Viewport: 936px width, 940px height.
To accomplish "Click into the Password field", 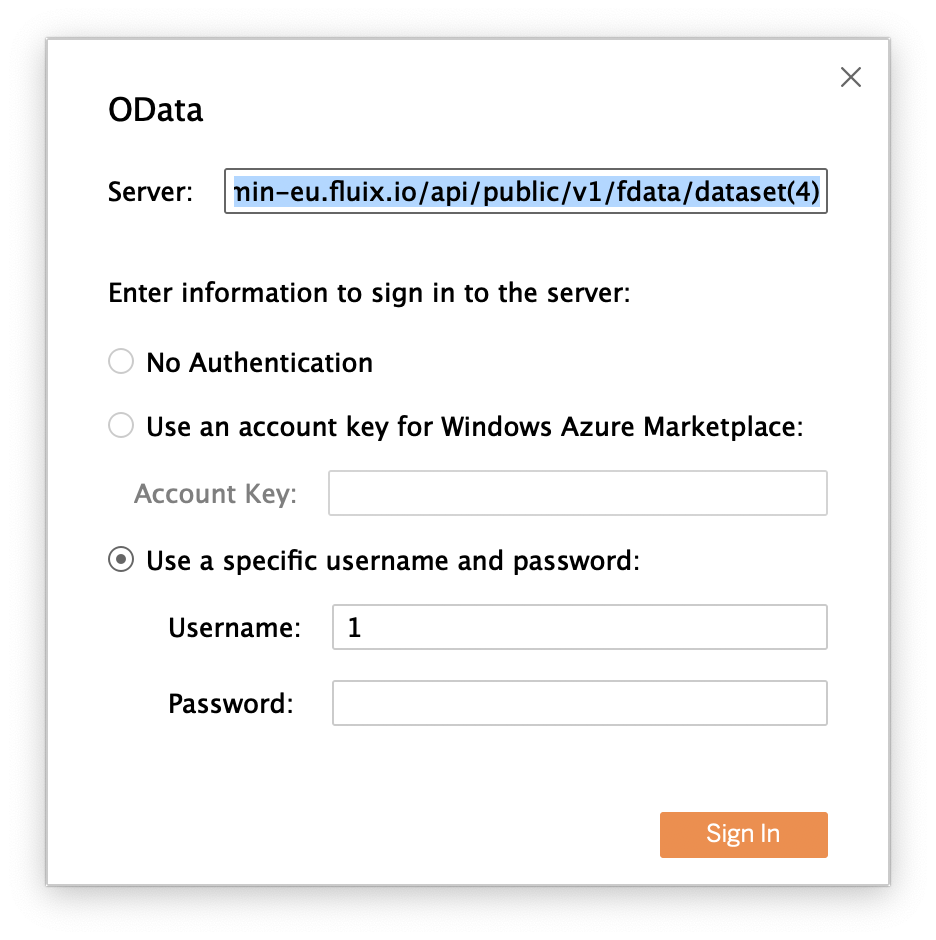I will [x=579, y=703].
